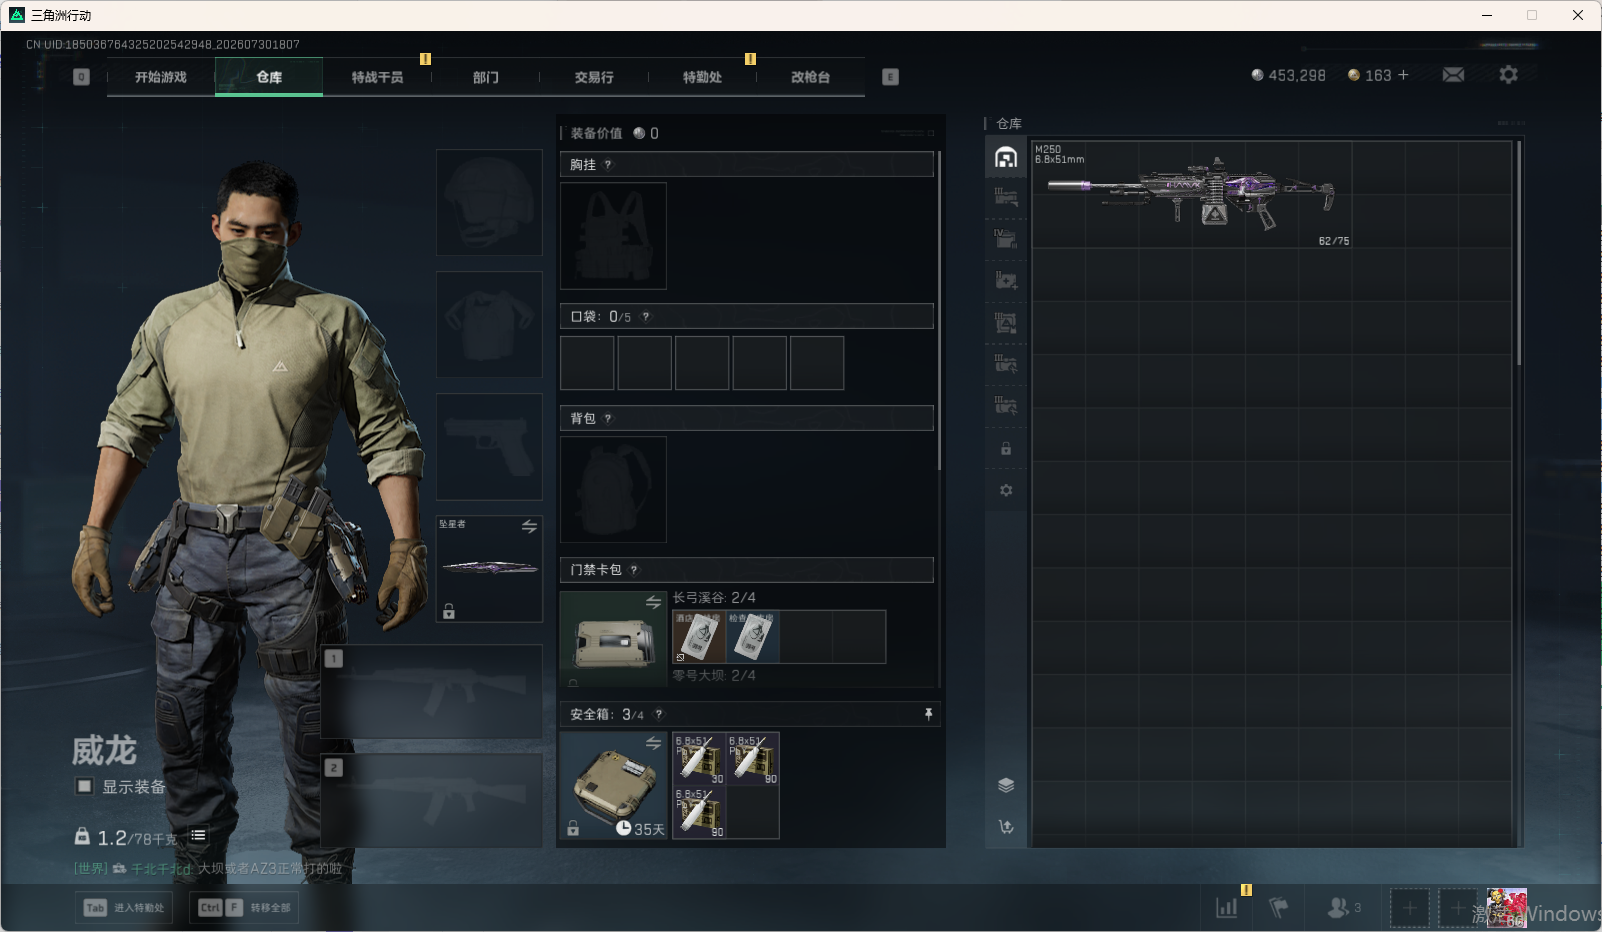Click the world chat message line
Image resolution: width=1602 pixels, height=932 pixels.
coord(208,869)
